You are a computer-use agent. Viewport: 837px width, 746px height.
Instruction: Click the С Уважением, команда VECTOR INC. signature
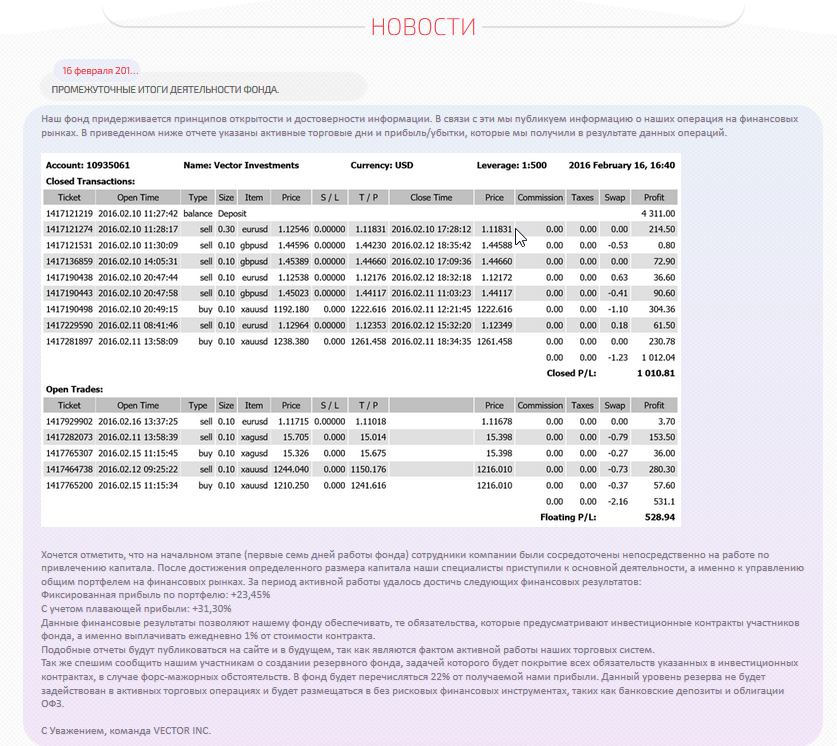pyautogui.click(x=126, y=731)
